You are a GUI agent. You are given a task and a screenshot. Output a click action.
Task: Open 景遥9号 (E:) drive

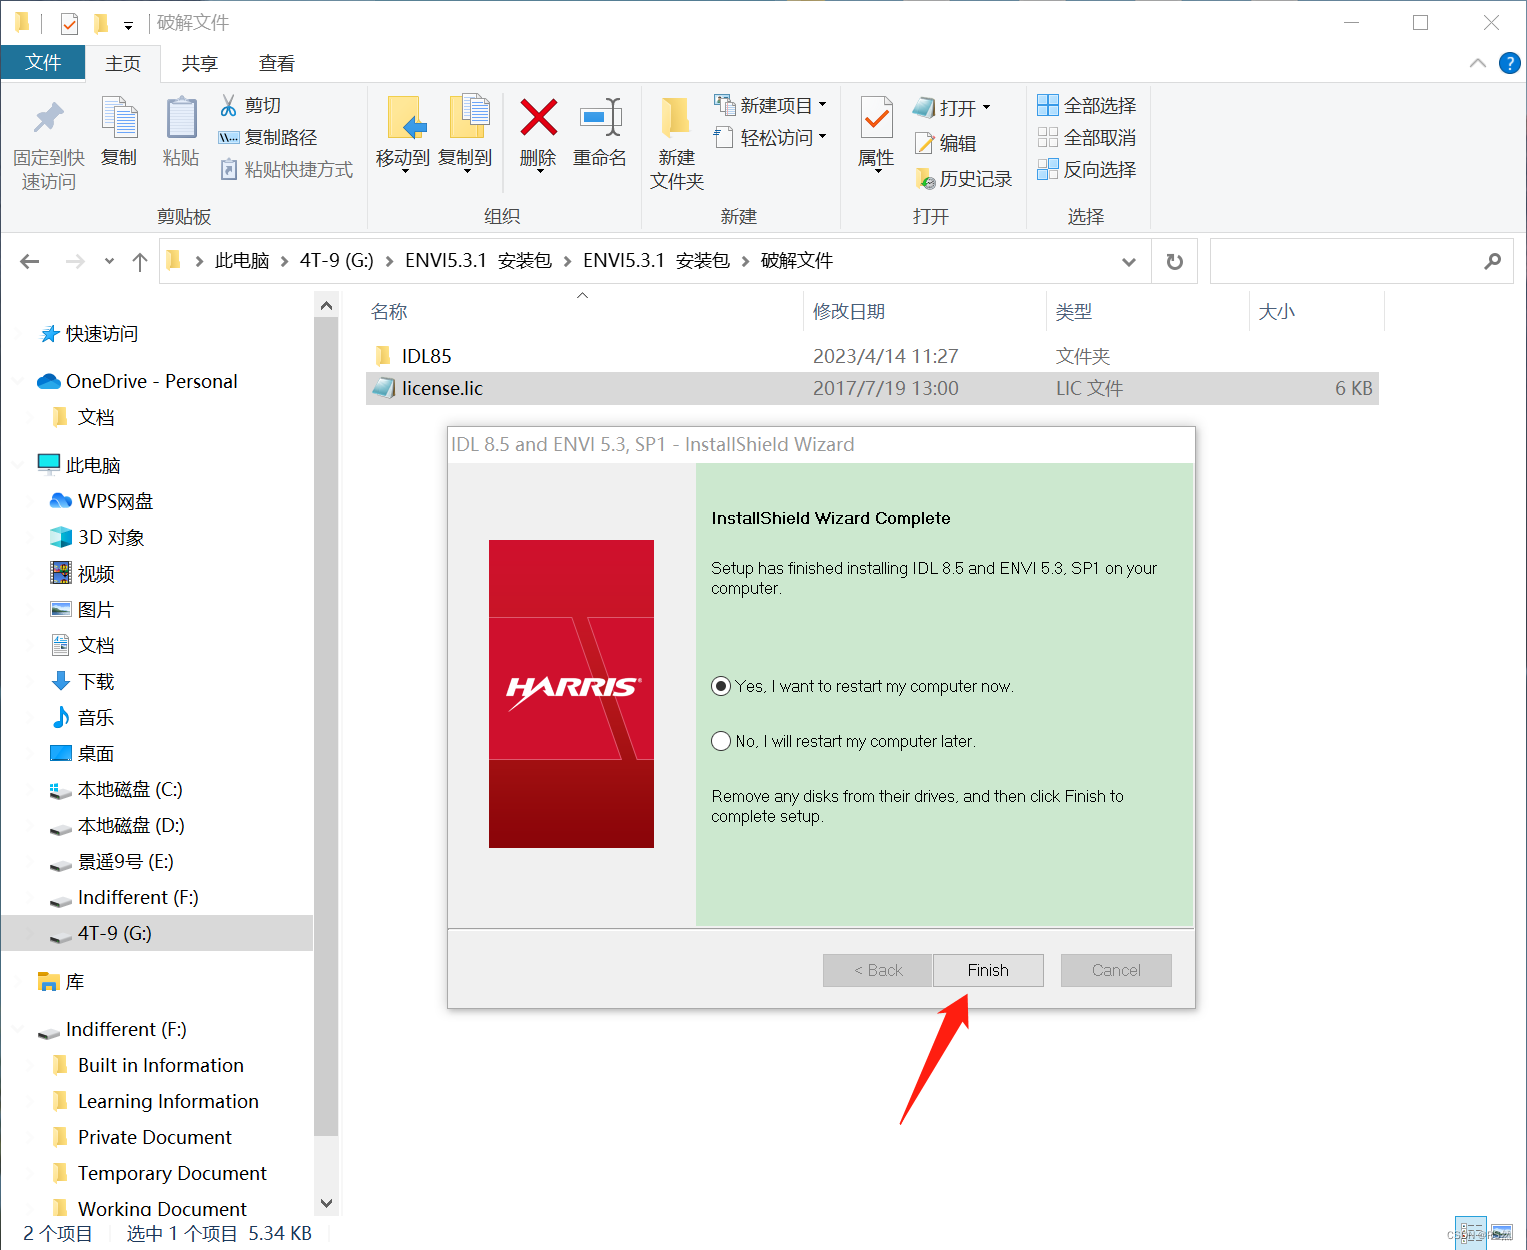pyautogui.click(x=126, y=861)
